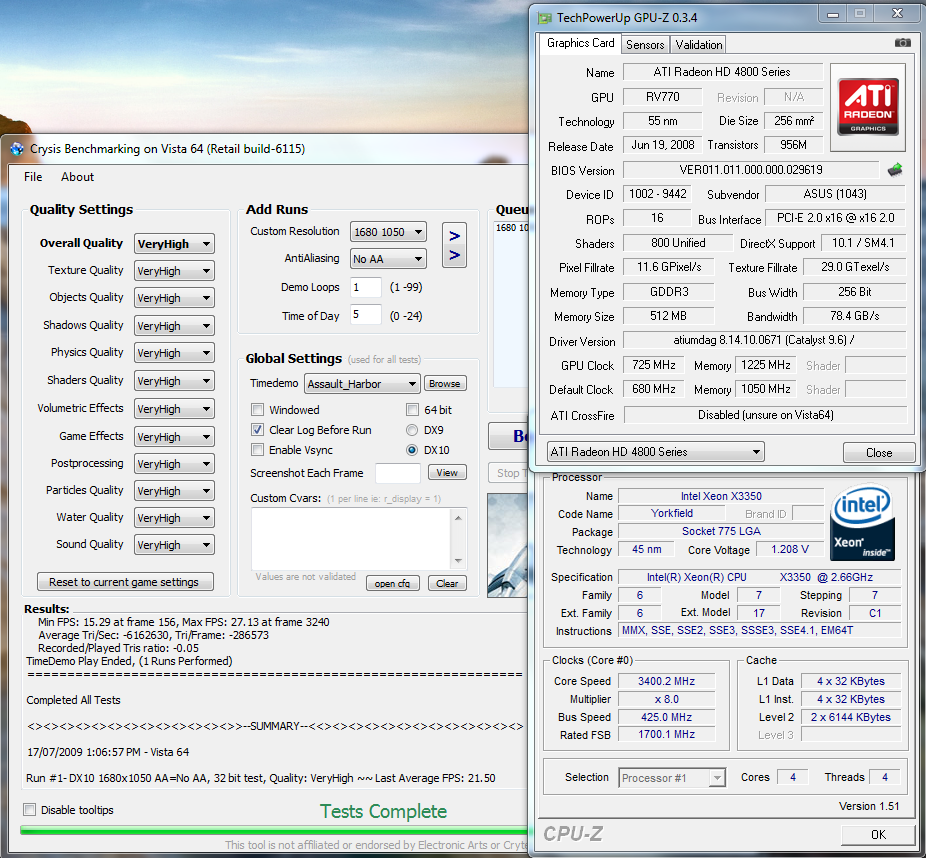Click the Browse button
This screenshot has width=926, height=858.
tap(445, 383)
